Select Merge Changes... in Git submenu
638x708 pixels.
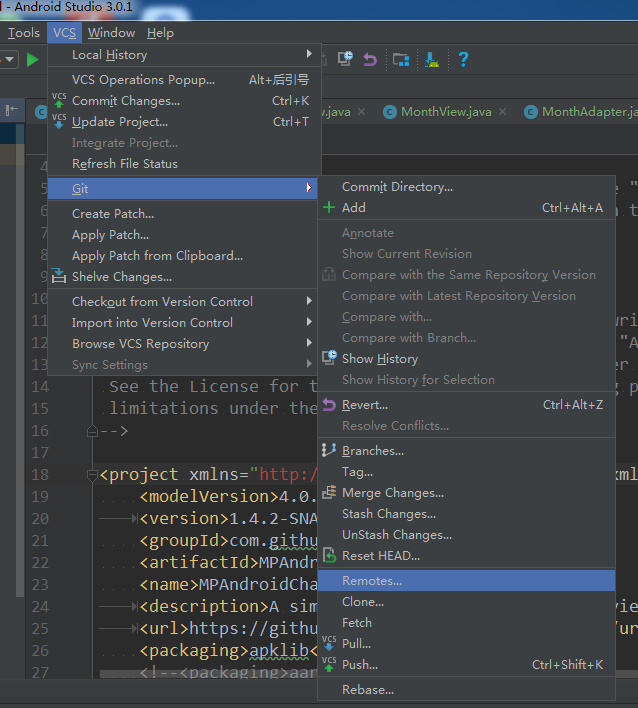[466, 493]
